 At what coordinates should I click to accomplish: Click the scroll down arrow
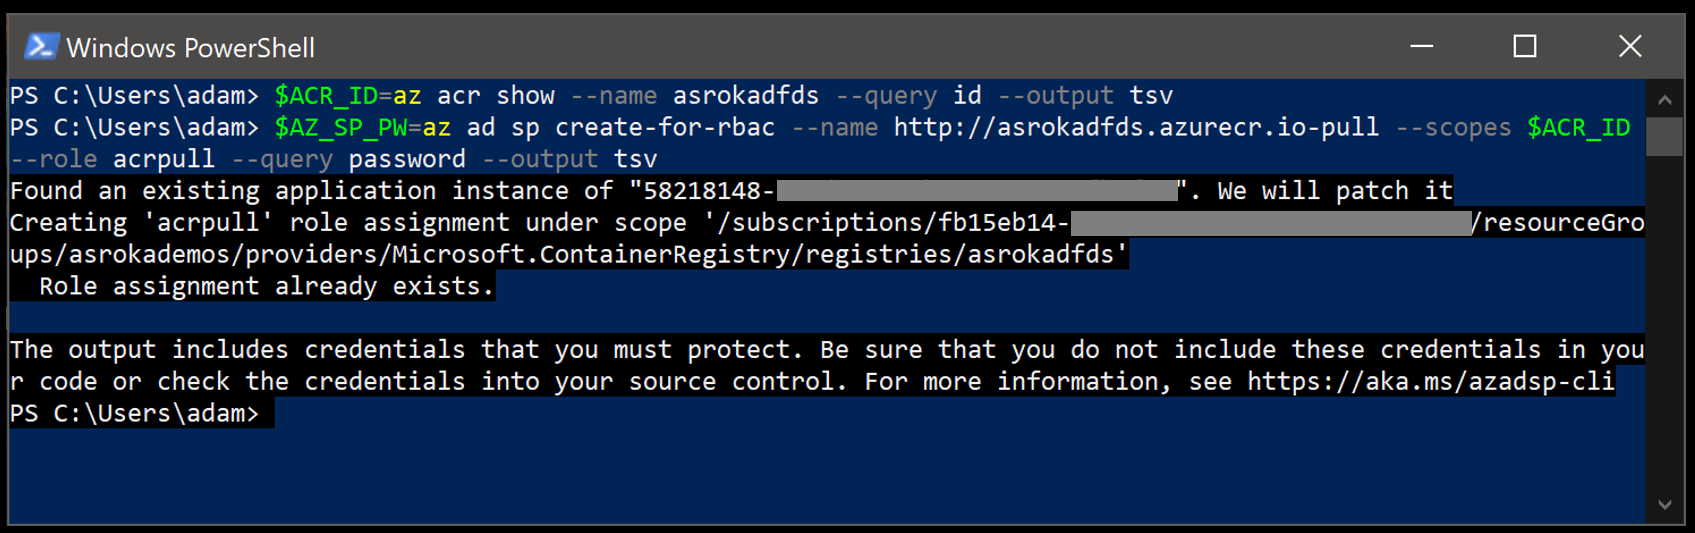pyautogui.click(x=1665, y=505)
